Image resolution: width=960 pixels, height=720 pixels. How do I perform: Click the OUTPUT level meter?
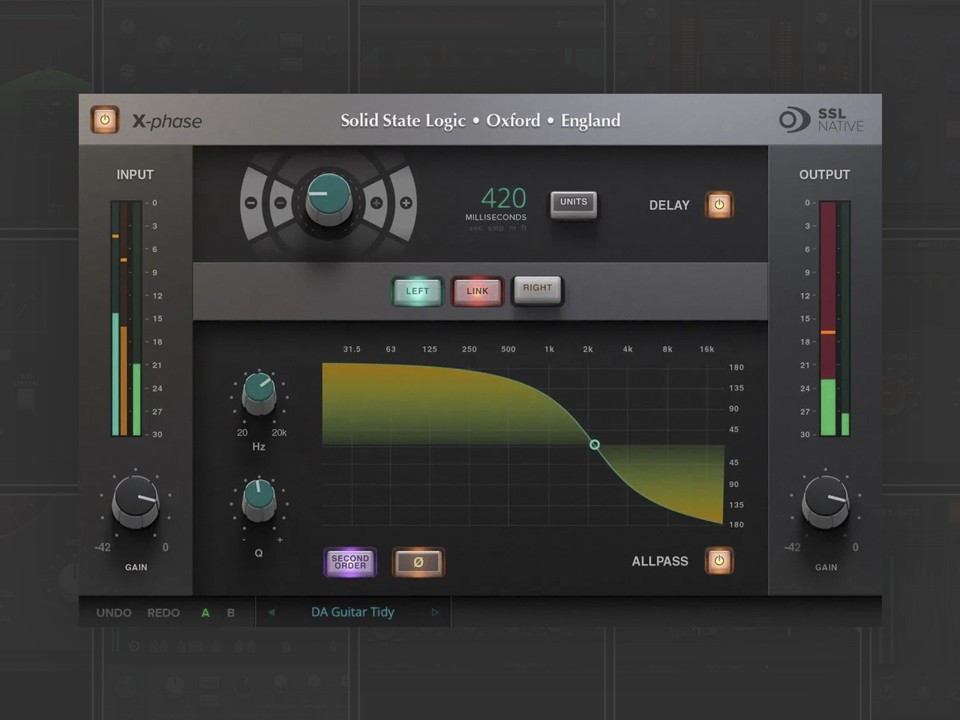834,318
